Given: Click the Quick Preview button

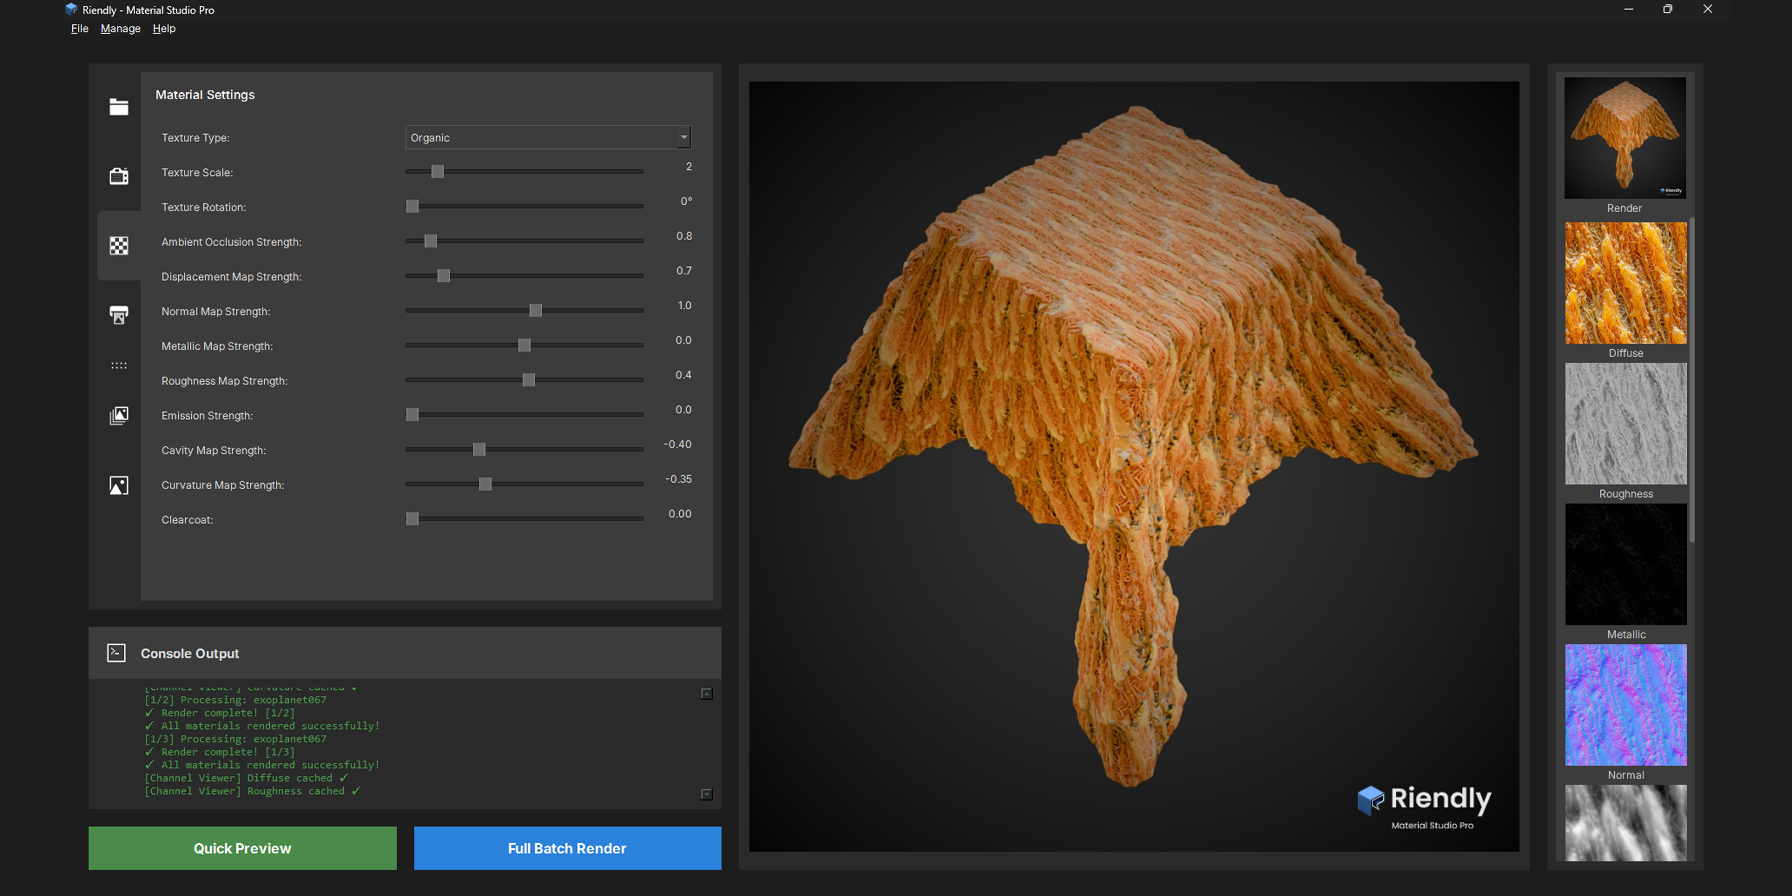Looking at the screenshot, I should tap(243, 848).
